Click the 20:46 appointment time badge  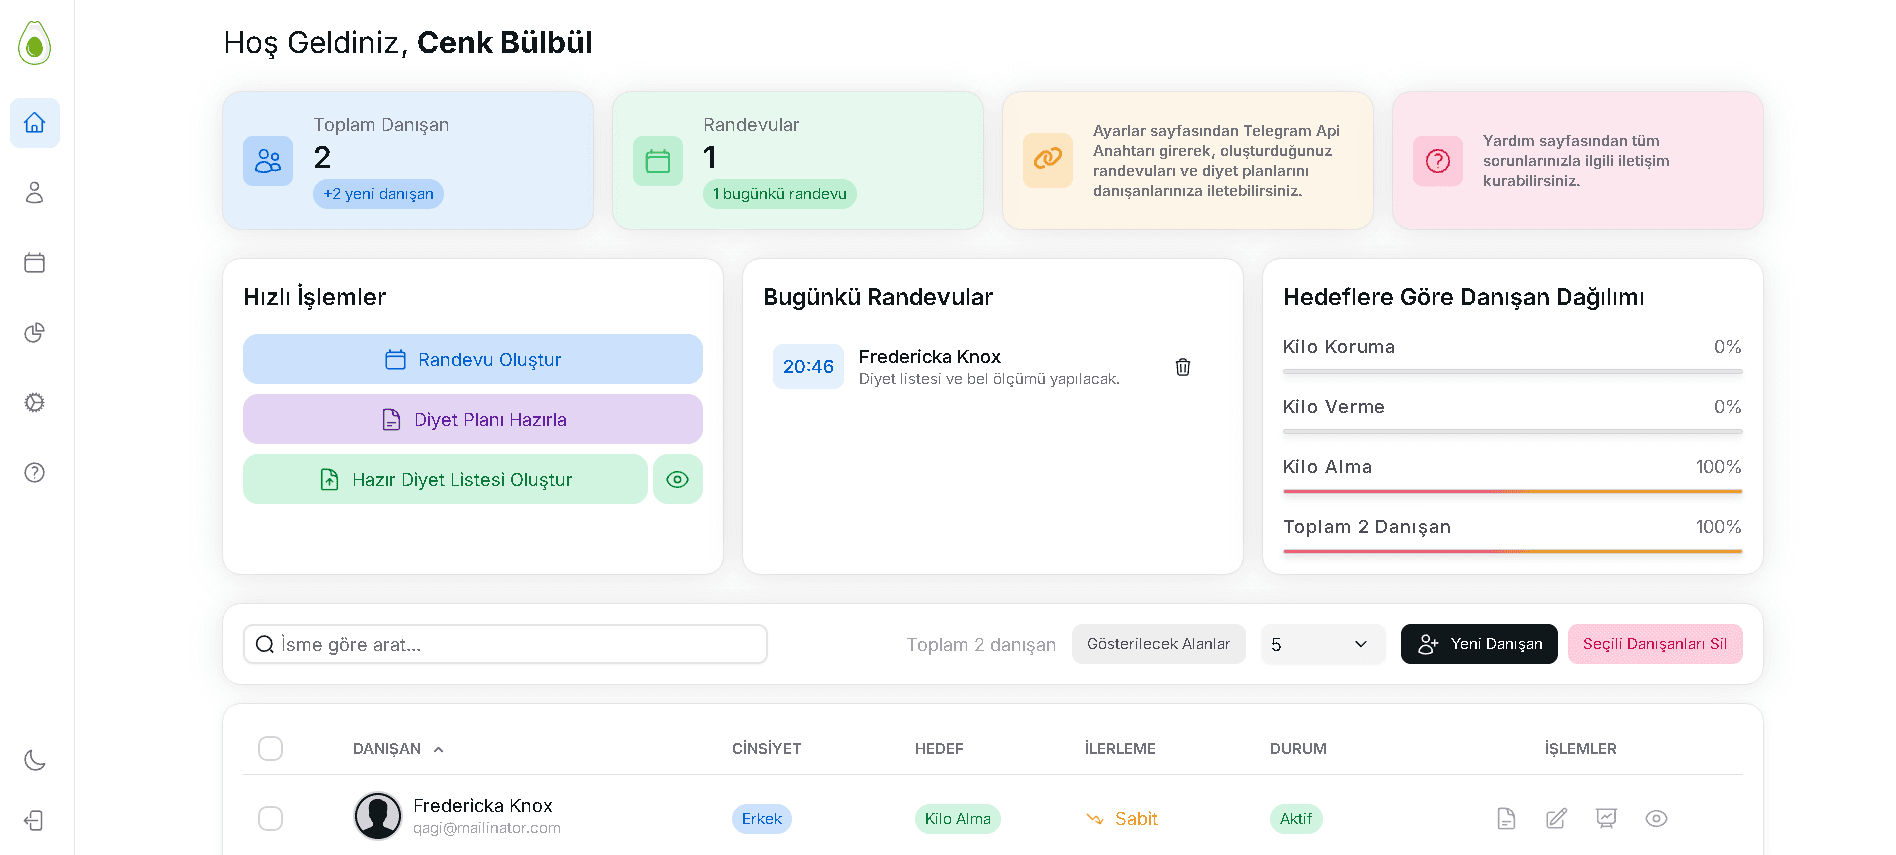point(808,367)
